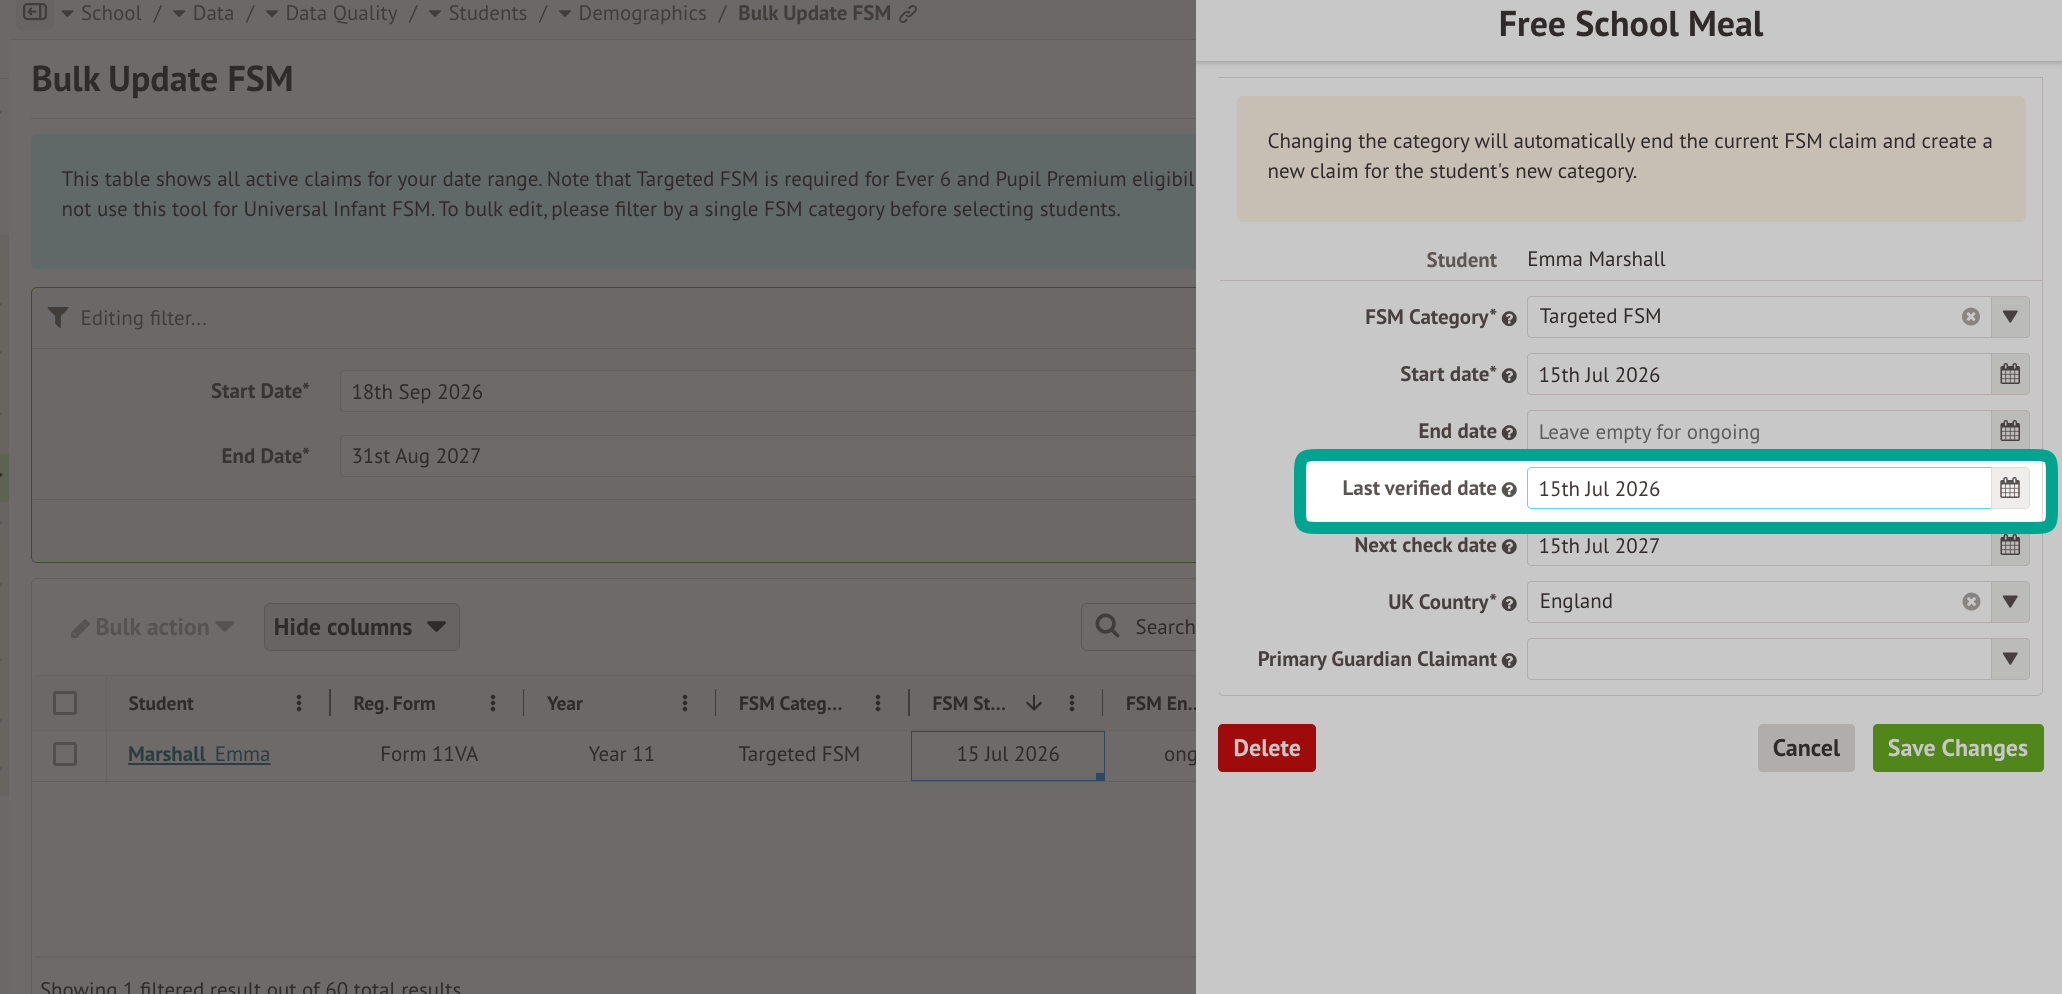Open calendar for Last verified date
The height and width of the screenshot is (994, 2062).
click(x=2010, y=488)
